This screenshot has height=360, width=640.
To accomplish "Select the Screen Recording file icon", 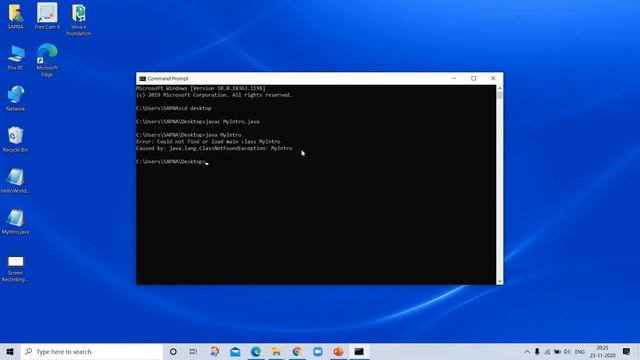I will [x=16, y=269].
